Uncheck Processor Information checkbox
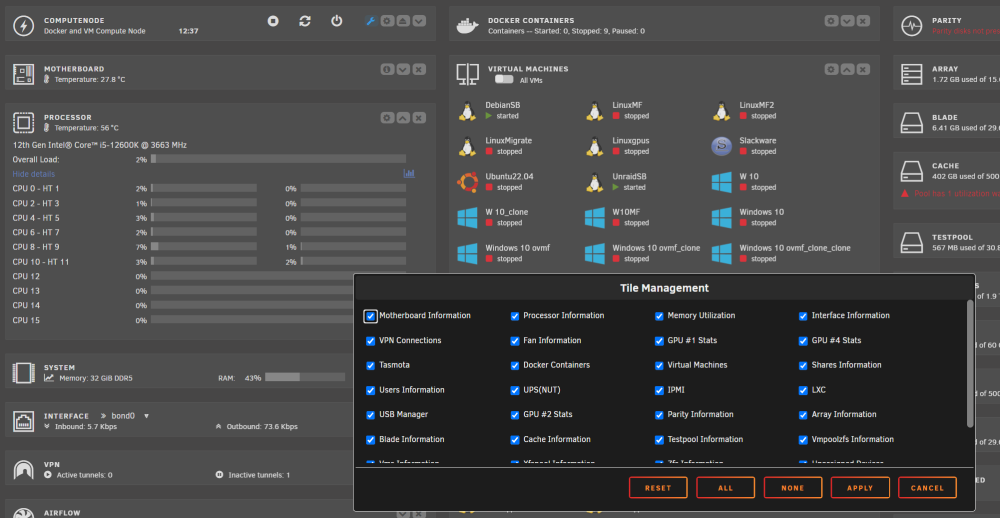Viewport: 1000px width, 518px height. click(x=515, y=316)
